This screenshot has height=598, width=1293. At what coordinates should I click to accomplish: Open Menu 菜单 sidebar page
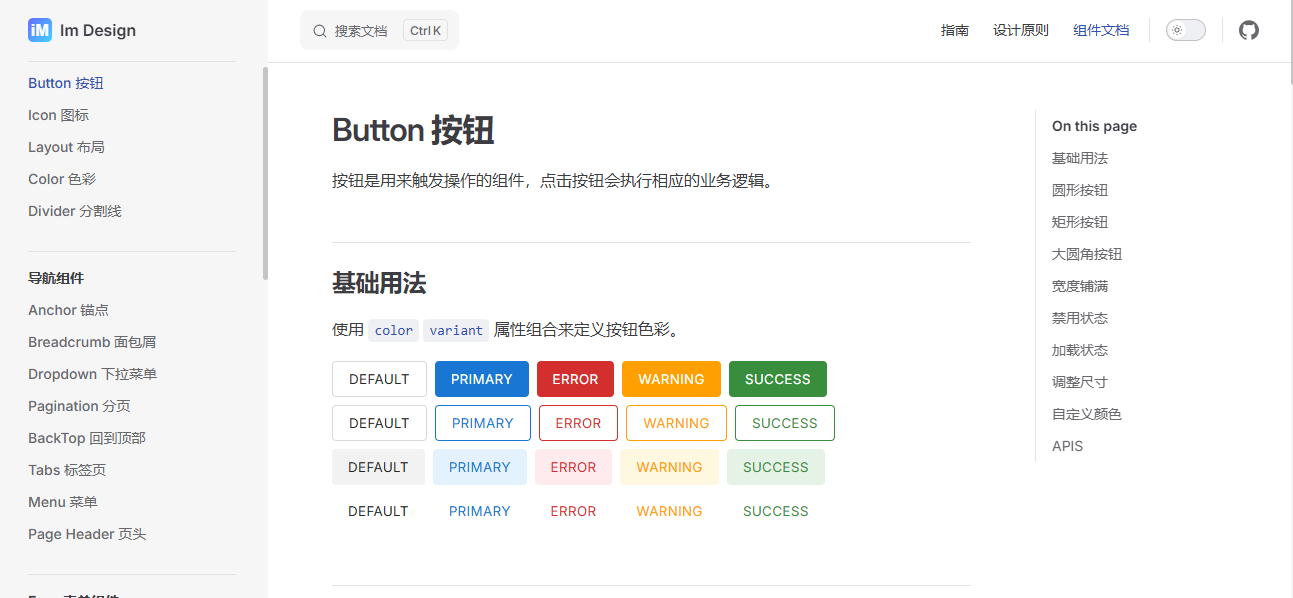63,502
